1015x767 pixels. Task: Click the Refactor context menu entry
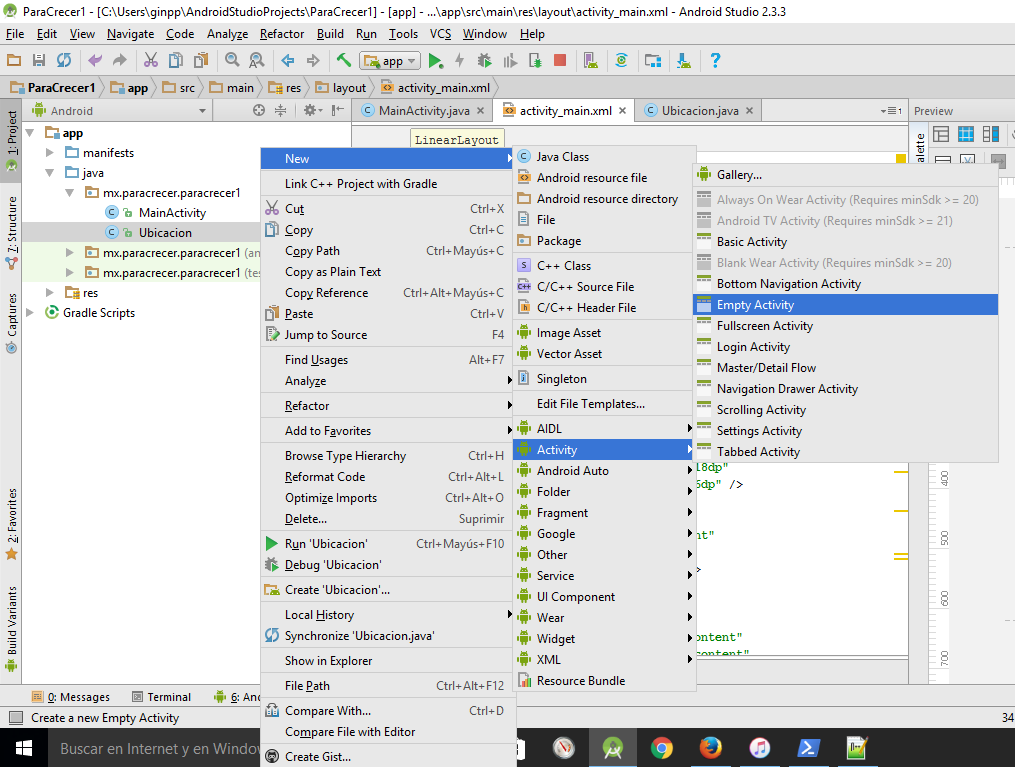[386, 406]
